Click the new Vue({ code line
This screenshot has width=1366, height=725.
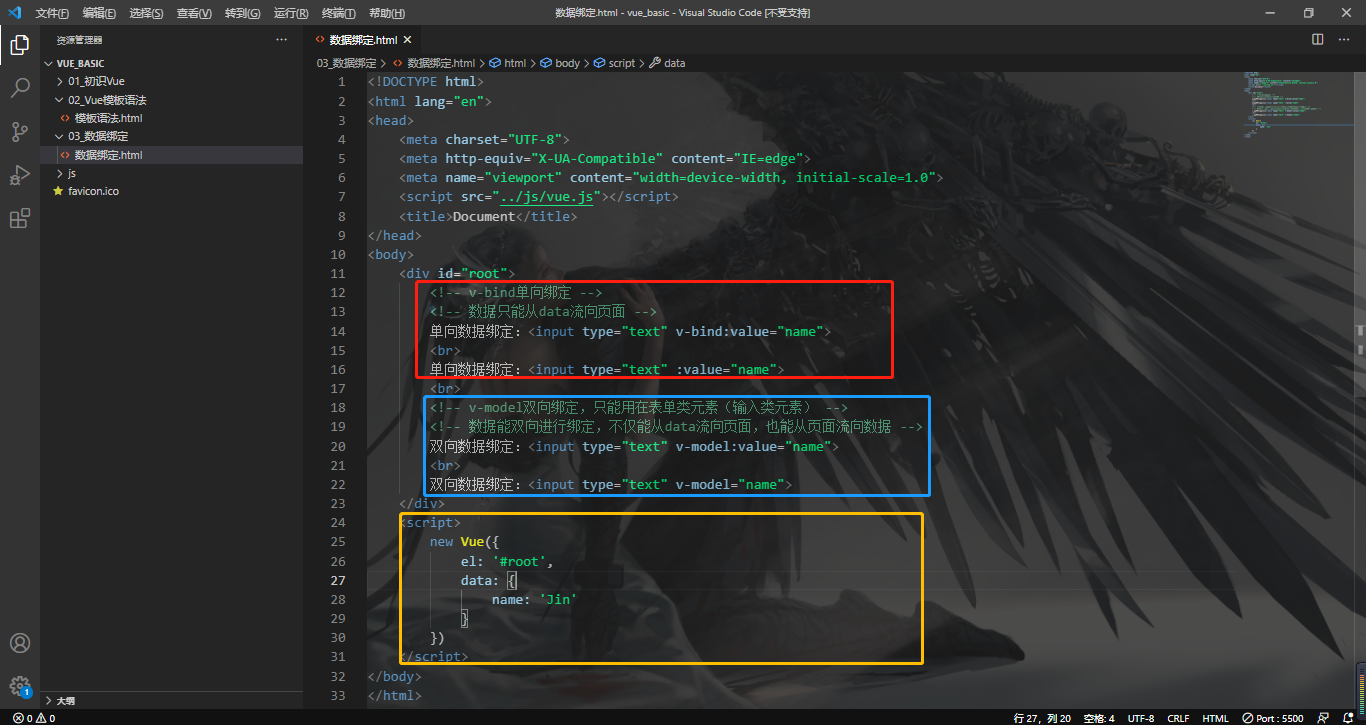pos(464,542)
